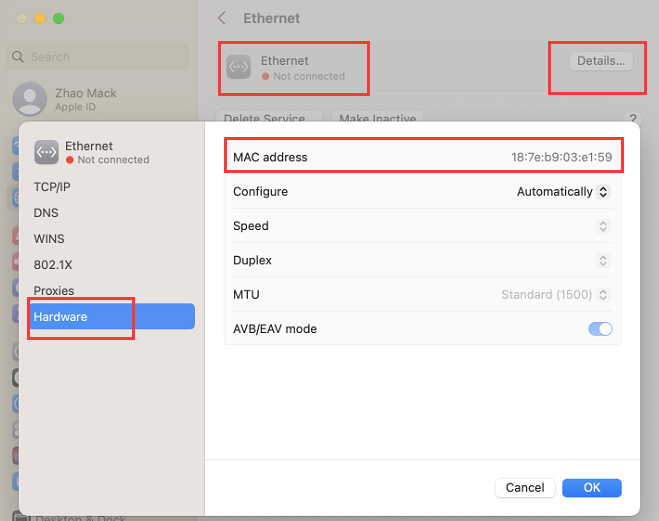The height and width of the screenshot is (521, 659).
Task: Click the magnifier icon in Search field
Action: pyautogui.click(x=19, y=57)
